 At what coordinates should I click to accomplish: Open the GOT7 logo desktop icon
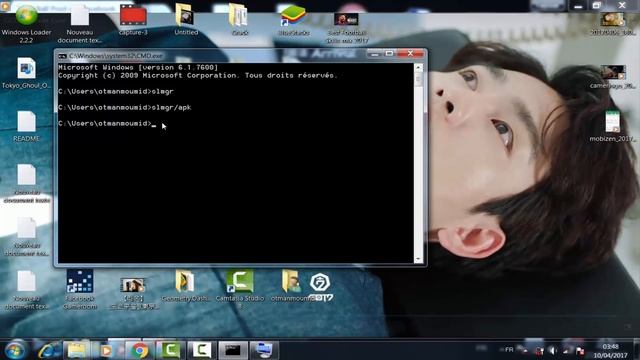(320, 287)
